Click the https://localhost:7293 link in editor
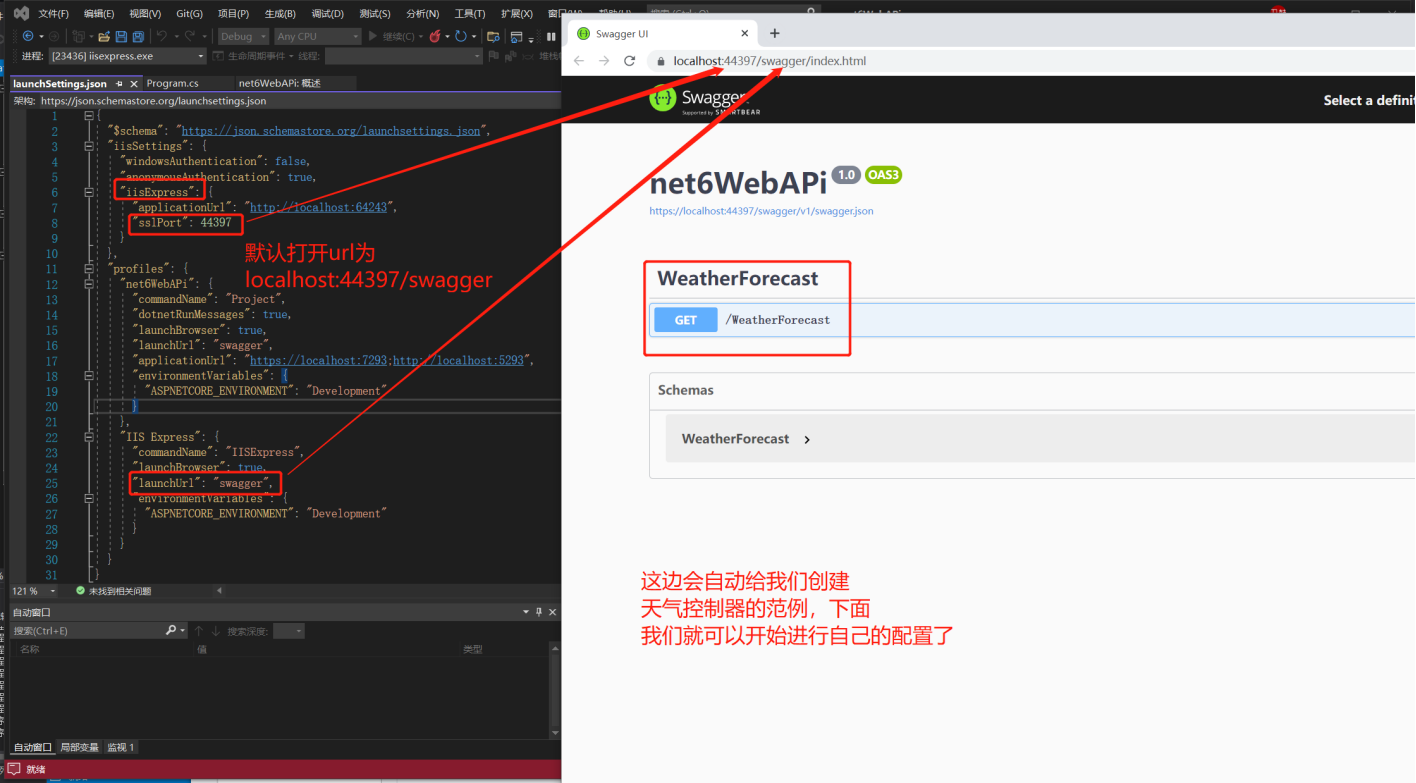 coord(319,360)
